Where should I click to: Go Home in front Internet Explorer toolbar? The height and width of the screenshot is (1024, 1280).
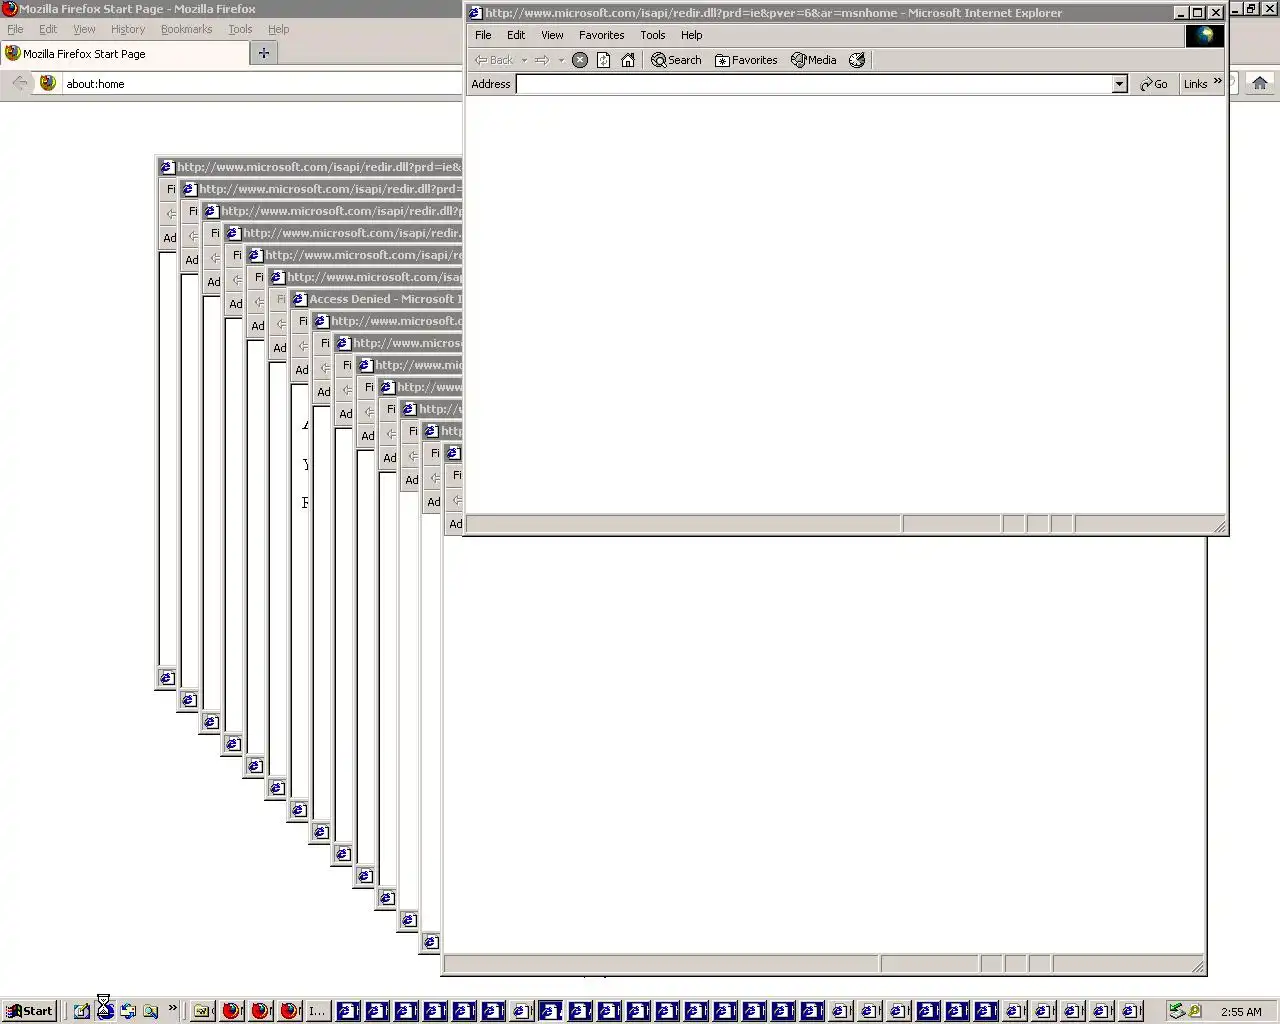628,60
